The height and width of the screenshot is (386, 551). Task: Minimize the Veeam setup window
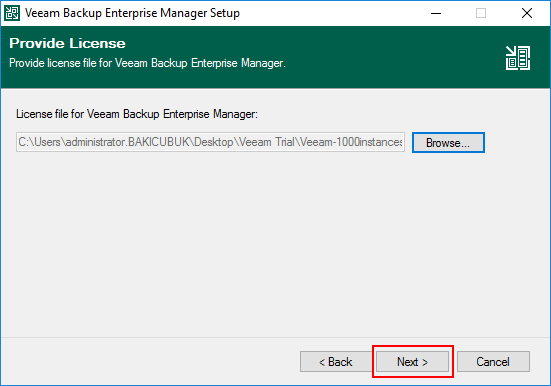pyautogui.click(x=436, y=13)
